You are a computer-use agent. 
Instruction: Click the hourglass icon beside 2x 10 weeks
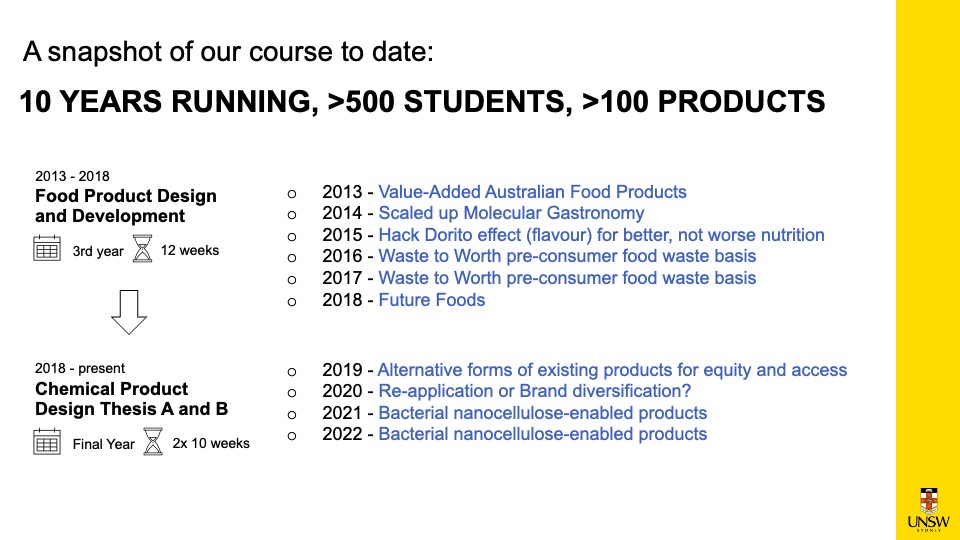click(x=153, y=441)
